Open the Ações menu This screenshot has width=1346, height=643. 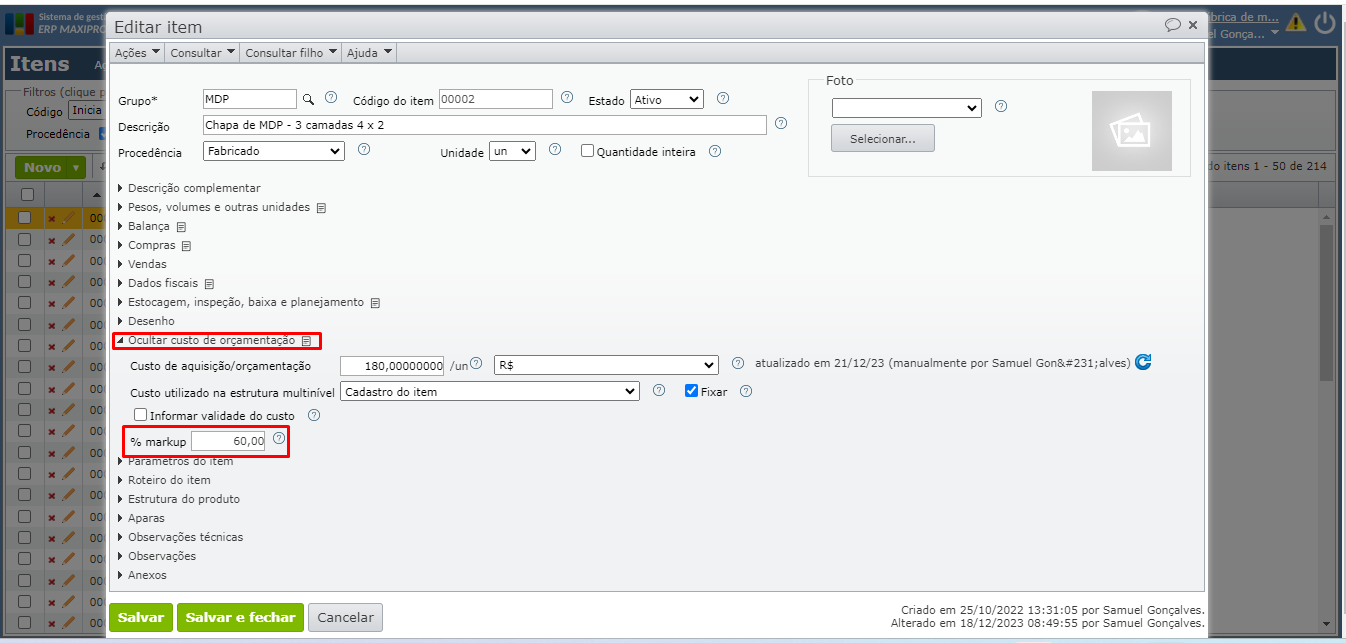[x=136, y=53]
